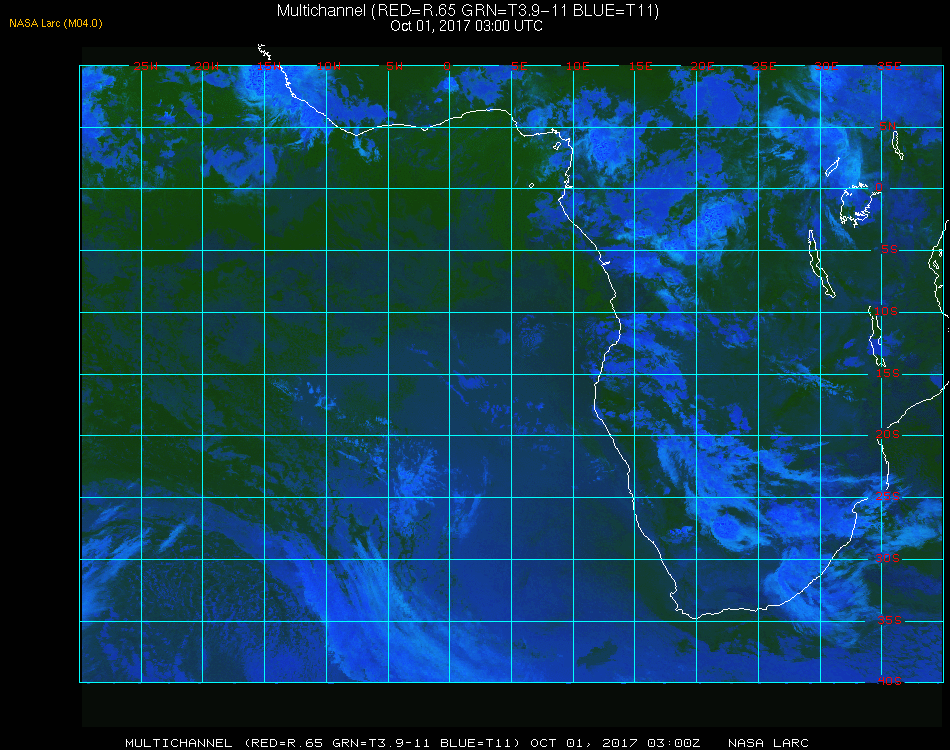Click the 'OCT 01, 2017 03:00Z' bottom timestamp
The height and width of the screenshot is (750, 950).
[x=615, y=743]
